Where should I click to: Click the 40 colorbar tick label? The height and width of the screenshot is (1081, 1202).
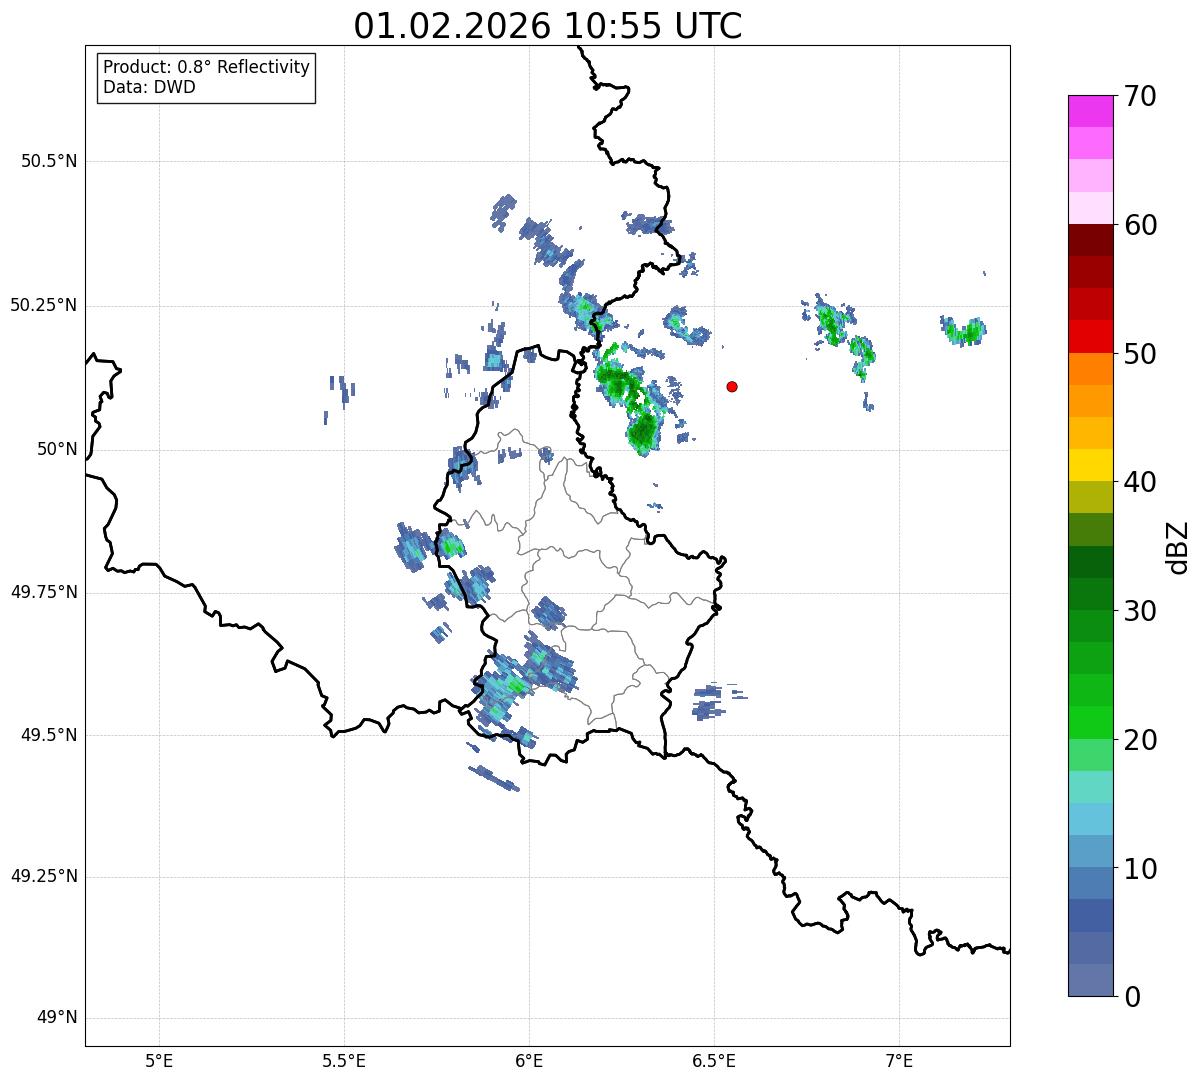1140,482
